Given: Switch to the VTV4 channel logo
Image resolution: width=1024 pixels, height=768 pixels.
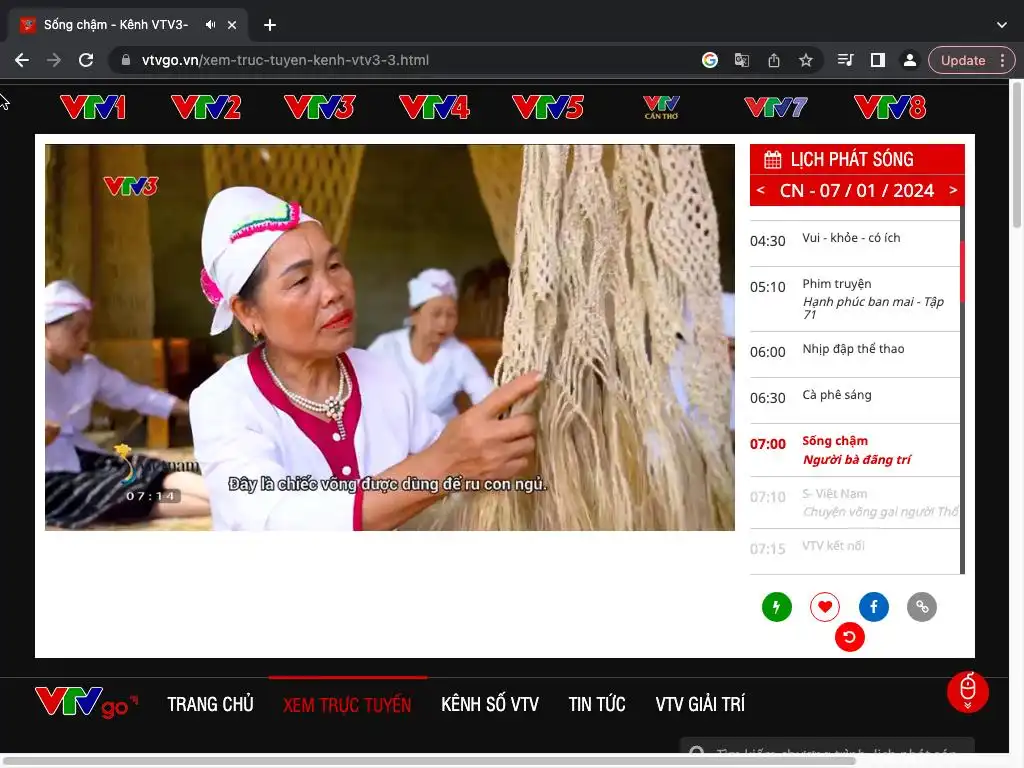Looking at the screenshot, I should (434, 107).
